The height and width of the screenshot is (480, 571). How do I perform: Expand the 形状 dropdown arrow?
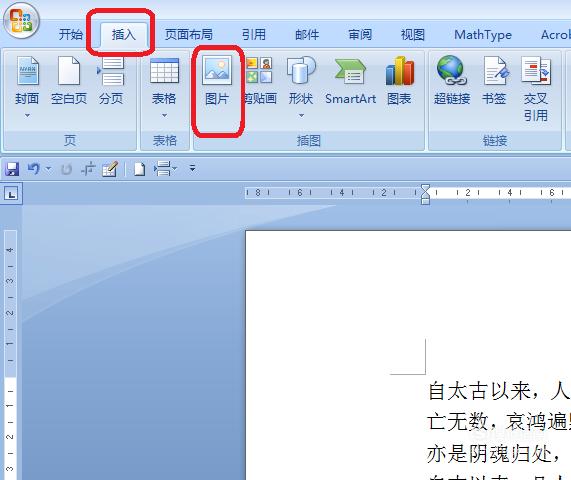click(x=301, y=115)
